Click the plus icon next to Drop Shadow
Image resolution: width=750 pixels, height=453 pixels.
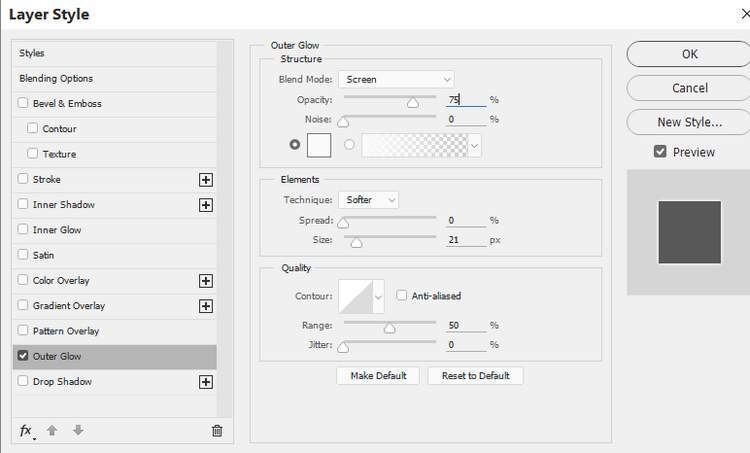click(x=206, y=382)
